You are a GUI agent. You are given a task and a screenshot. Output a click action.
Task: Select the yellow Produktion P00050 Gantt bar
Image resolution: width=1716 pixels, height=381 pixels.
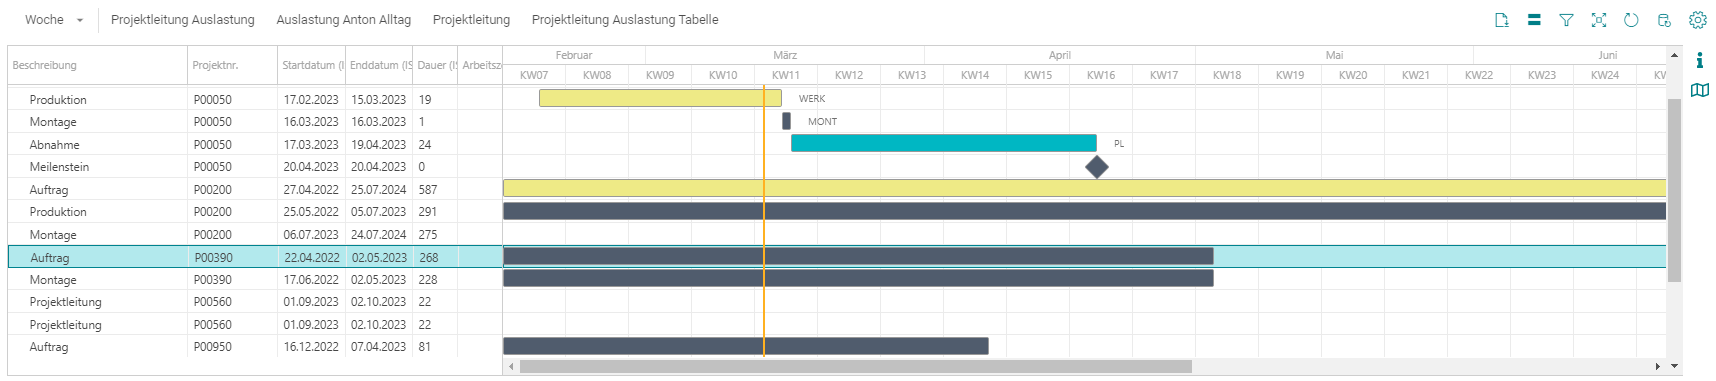(660, 98)
